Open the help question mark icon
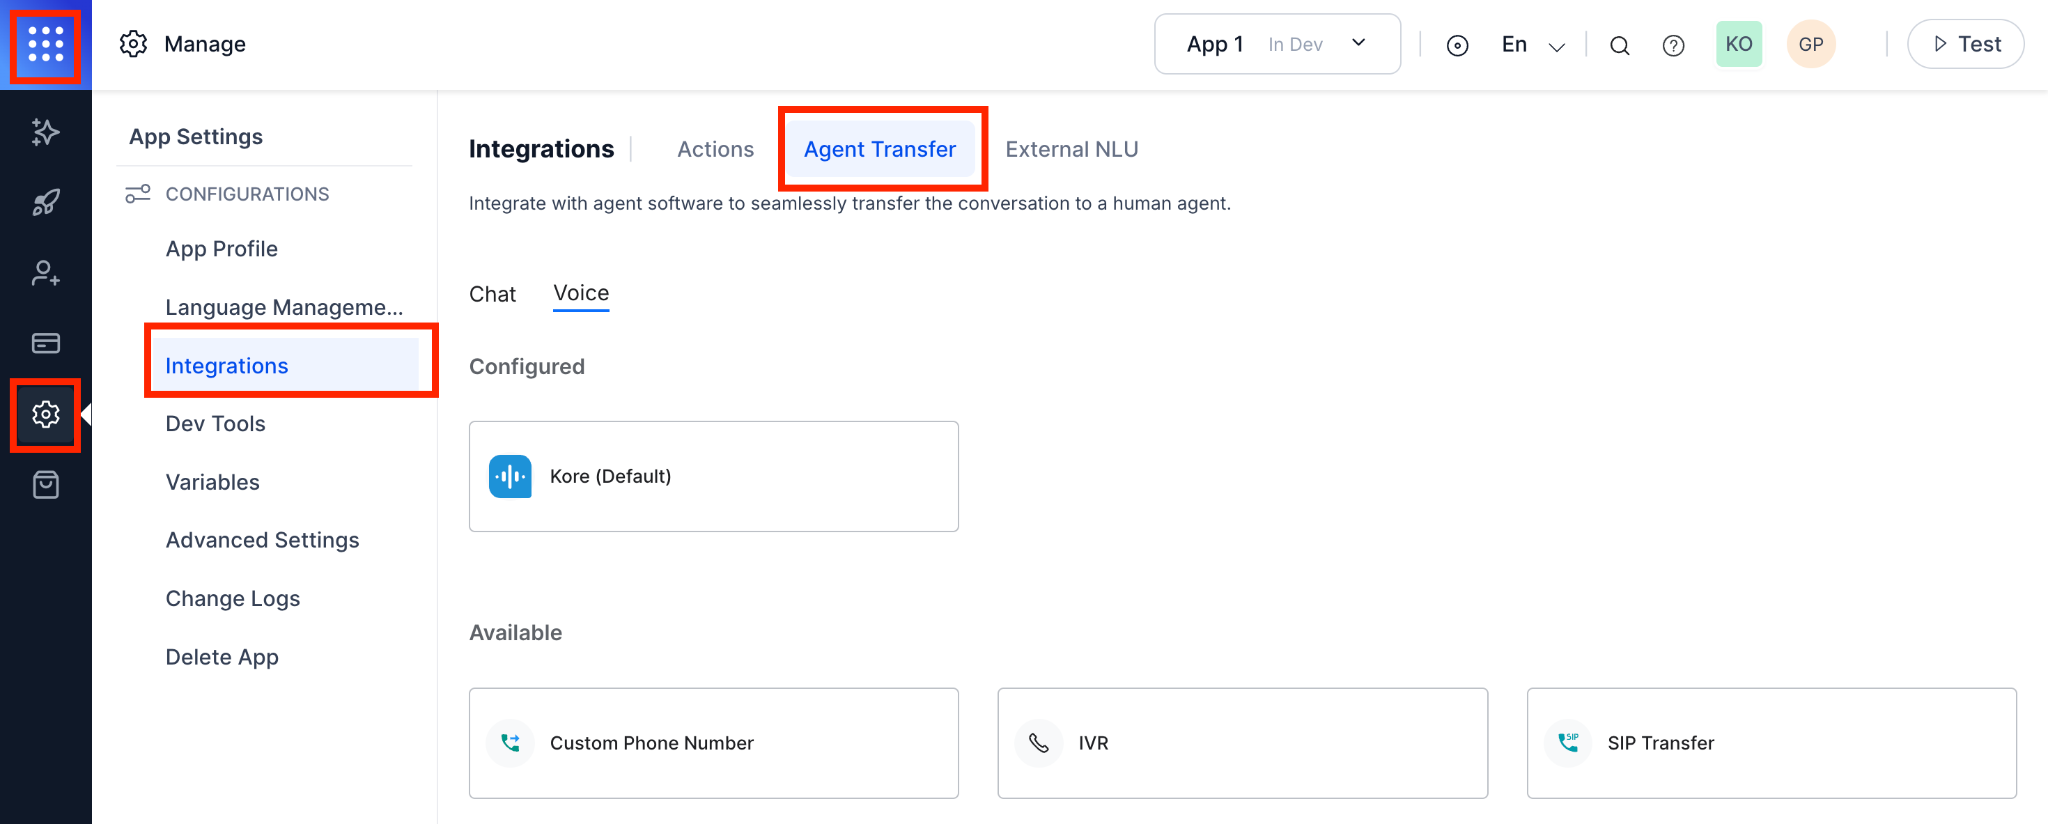2048x824 pixels. click(x=1673, y=45)
